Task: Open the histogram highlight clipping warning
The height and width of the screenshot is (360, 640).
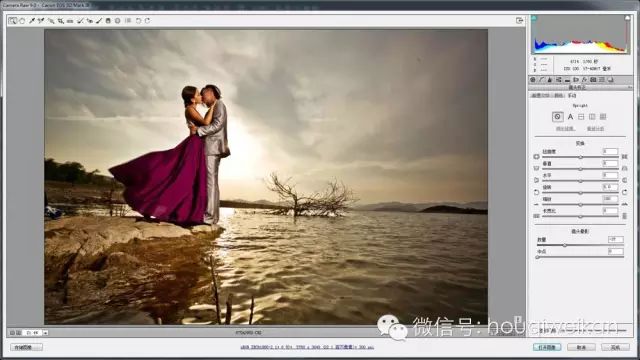Action: pyautogui.click(x=627, y=18)
